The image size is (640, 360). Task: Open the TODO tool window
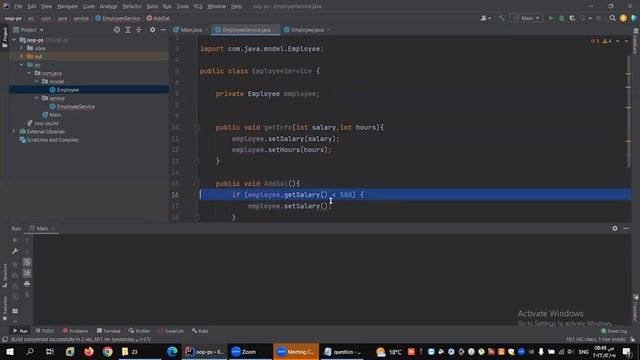pos(44,331)
